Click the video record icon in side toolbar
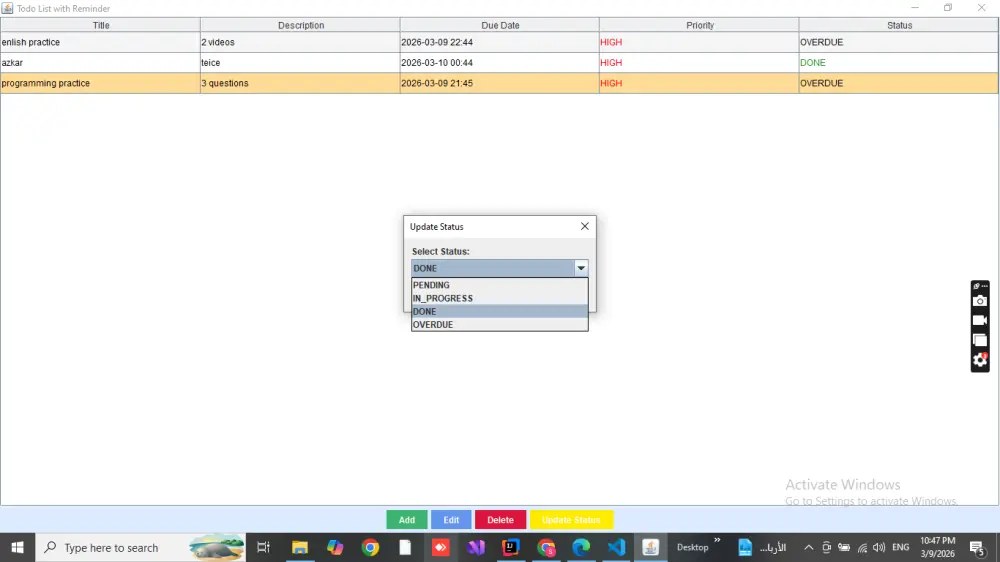Viewport: 1000px width, 562px height. (x=980, y=320)
